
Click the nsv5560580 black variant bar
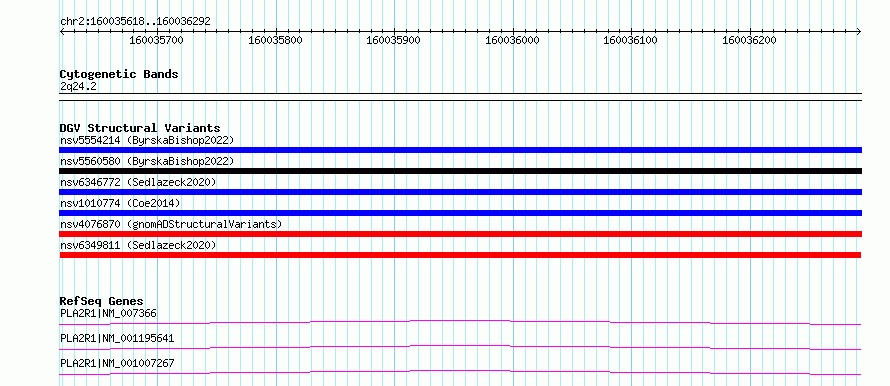(x=460, y=171)
